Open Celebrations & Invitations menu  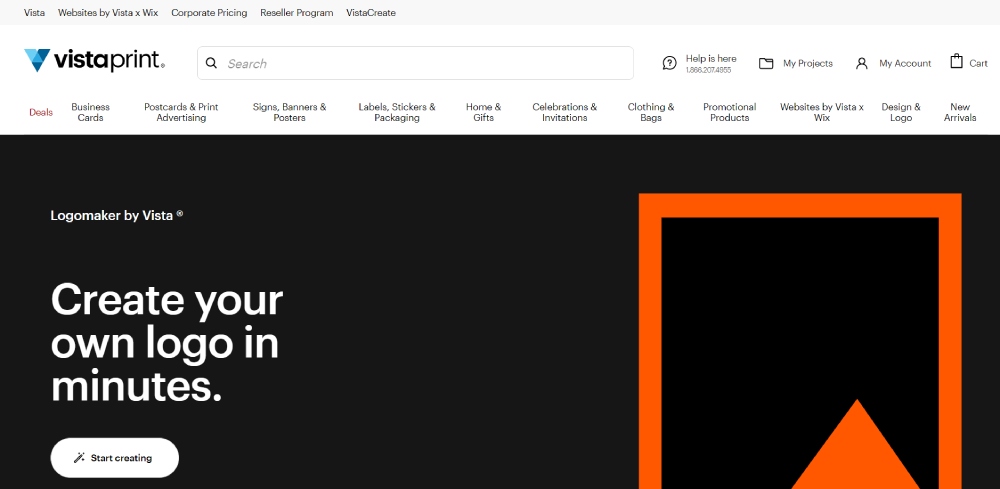click(564, 112)
